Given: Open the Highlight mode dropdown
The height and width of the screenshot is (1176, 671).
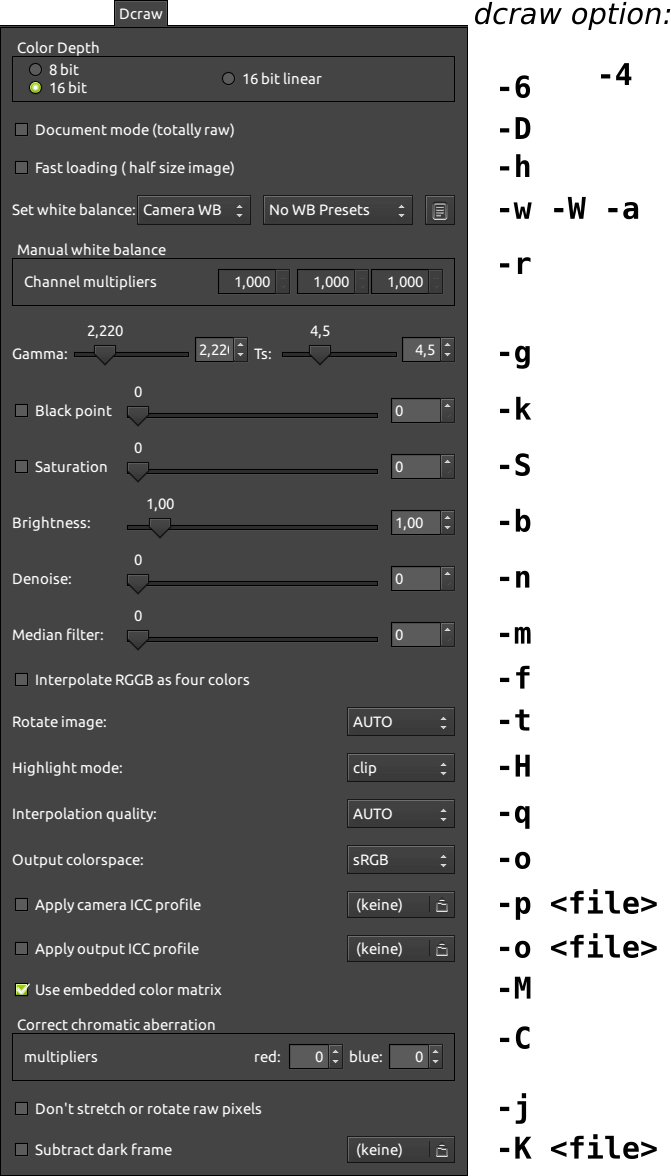Looking at the screenshot, I should (400, 768).
